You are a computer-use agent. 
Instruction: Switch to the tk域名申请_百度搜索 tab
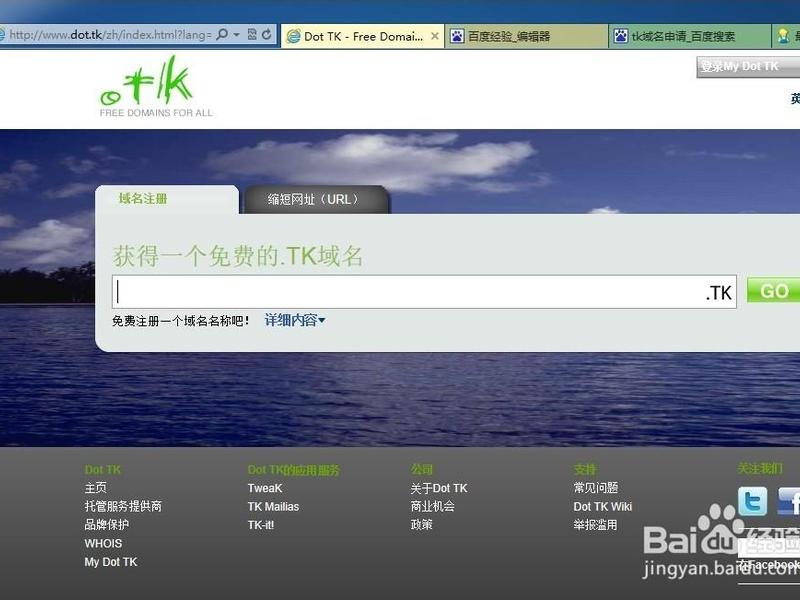click(x=689, y=36)
